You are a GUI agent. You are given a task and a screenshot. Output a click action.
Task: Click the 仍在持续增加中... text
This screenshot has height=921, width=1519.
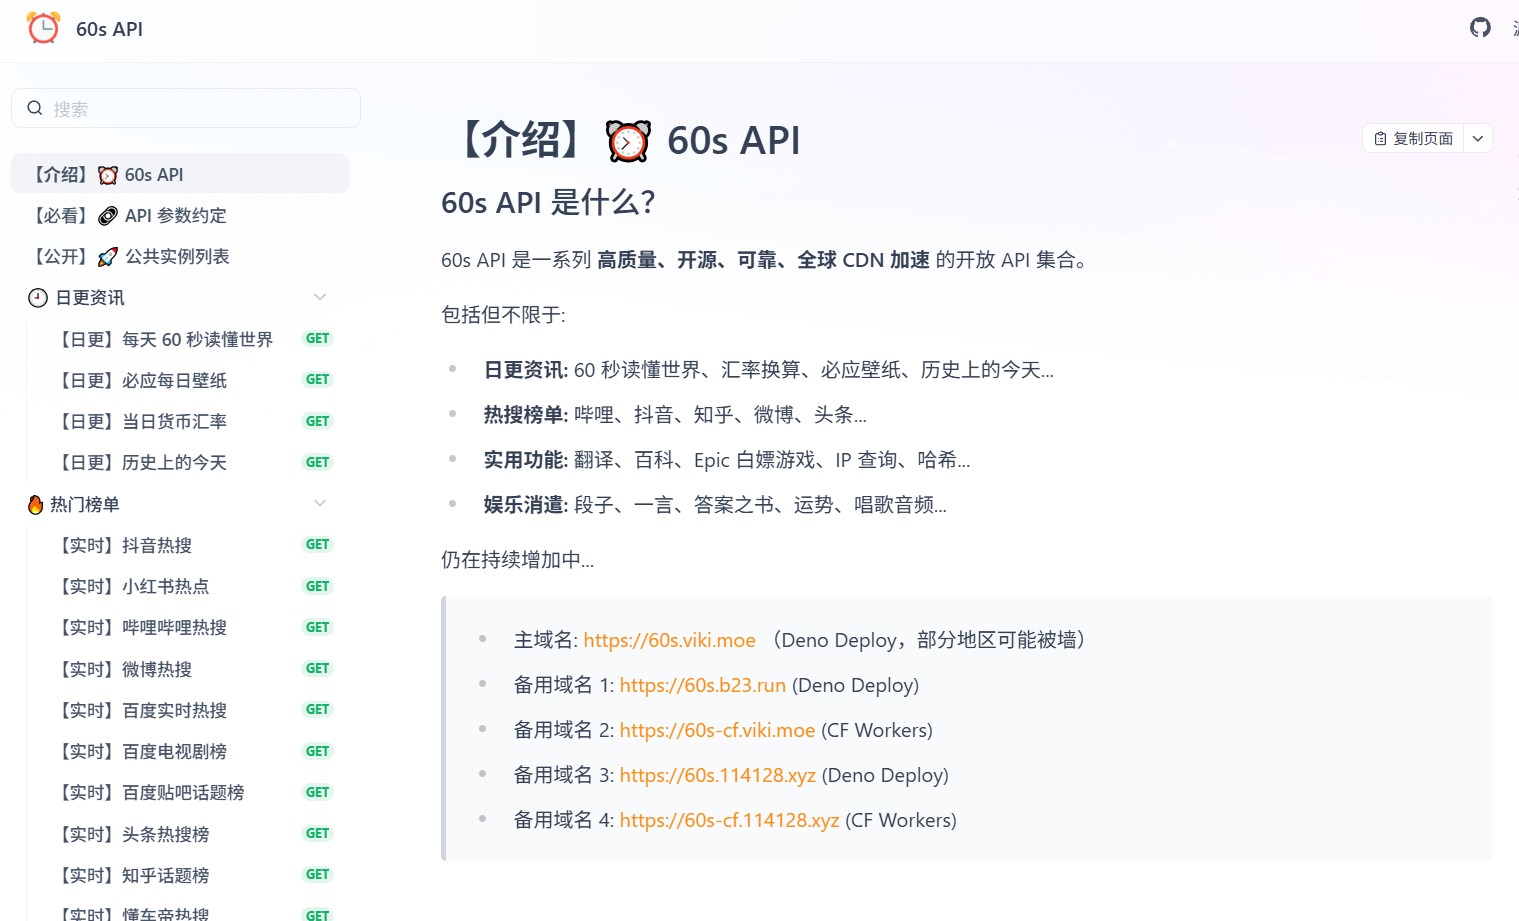(x=517, y=560)
